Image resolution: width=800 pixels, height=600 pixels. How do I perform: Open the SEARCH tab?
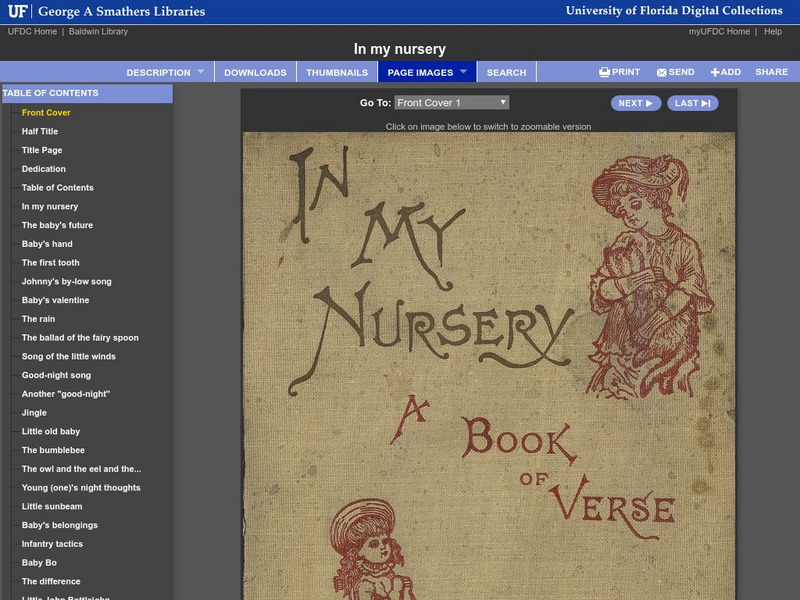click(506, 72)
